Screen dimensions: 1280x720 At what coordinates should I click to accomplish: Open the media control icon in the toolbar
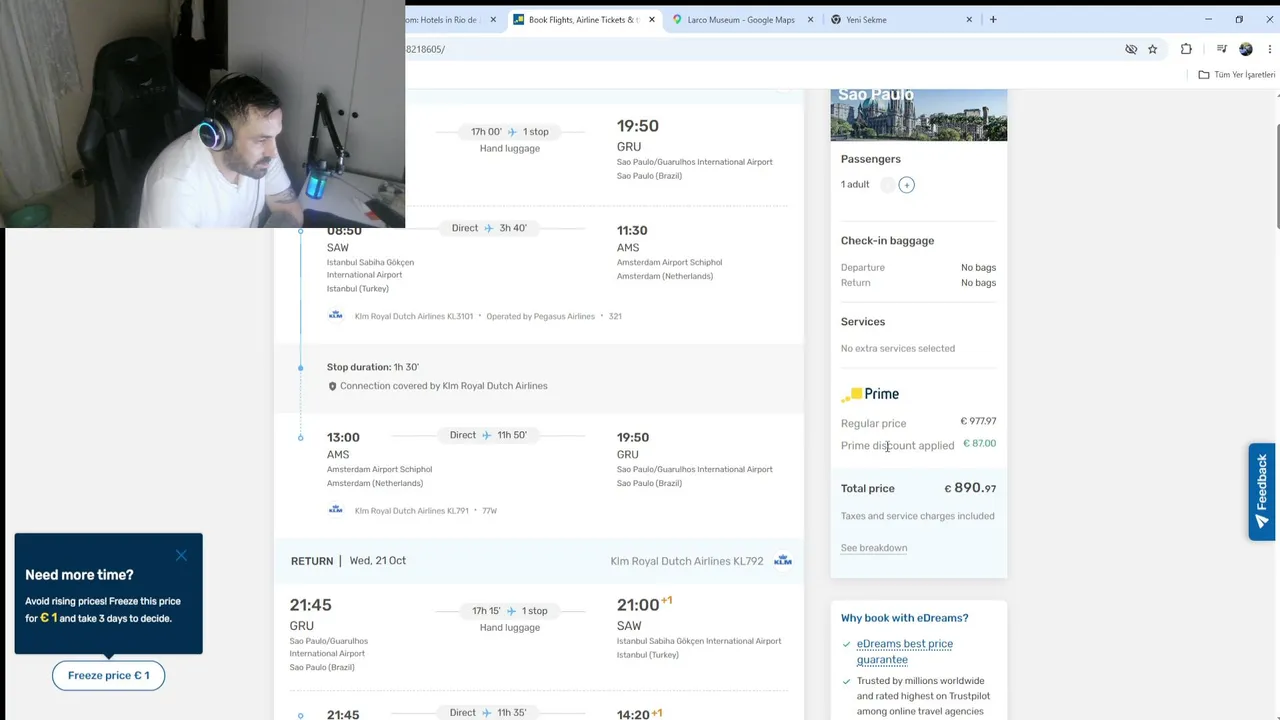tap(1221, 49)
